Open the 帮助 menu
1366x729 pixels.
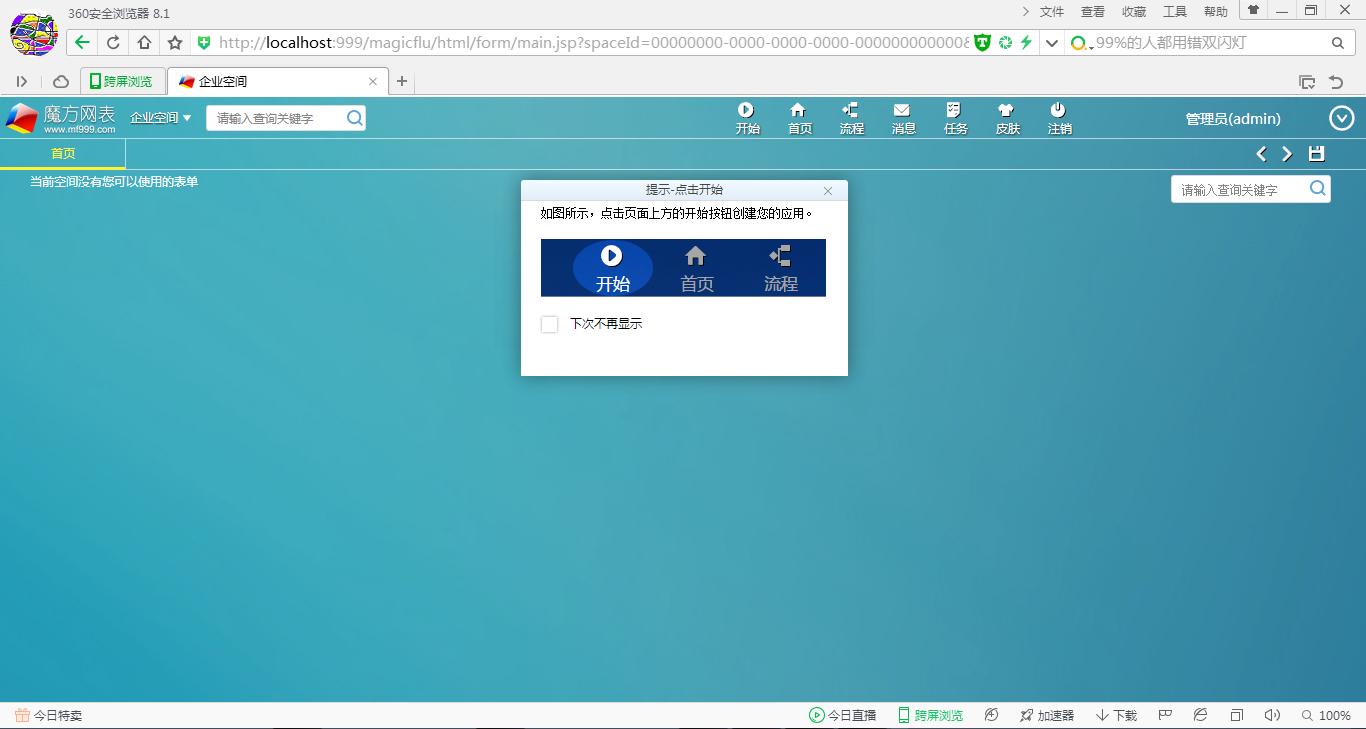click(x=1216, y=12)
